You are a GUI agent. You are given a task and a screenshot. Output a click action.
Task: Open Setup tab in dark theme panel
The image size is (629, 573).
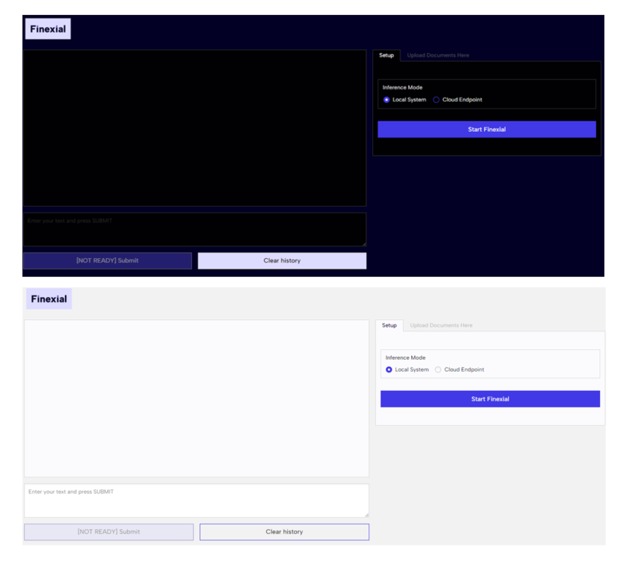[x=386, y=55]
